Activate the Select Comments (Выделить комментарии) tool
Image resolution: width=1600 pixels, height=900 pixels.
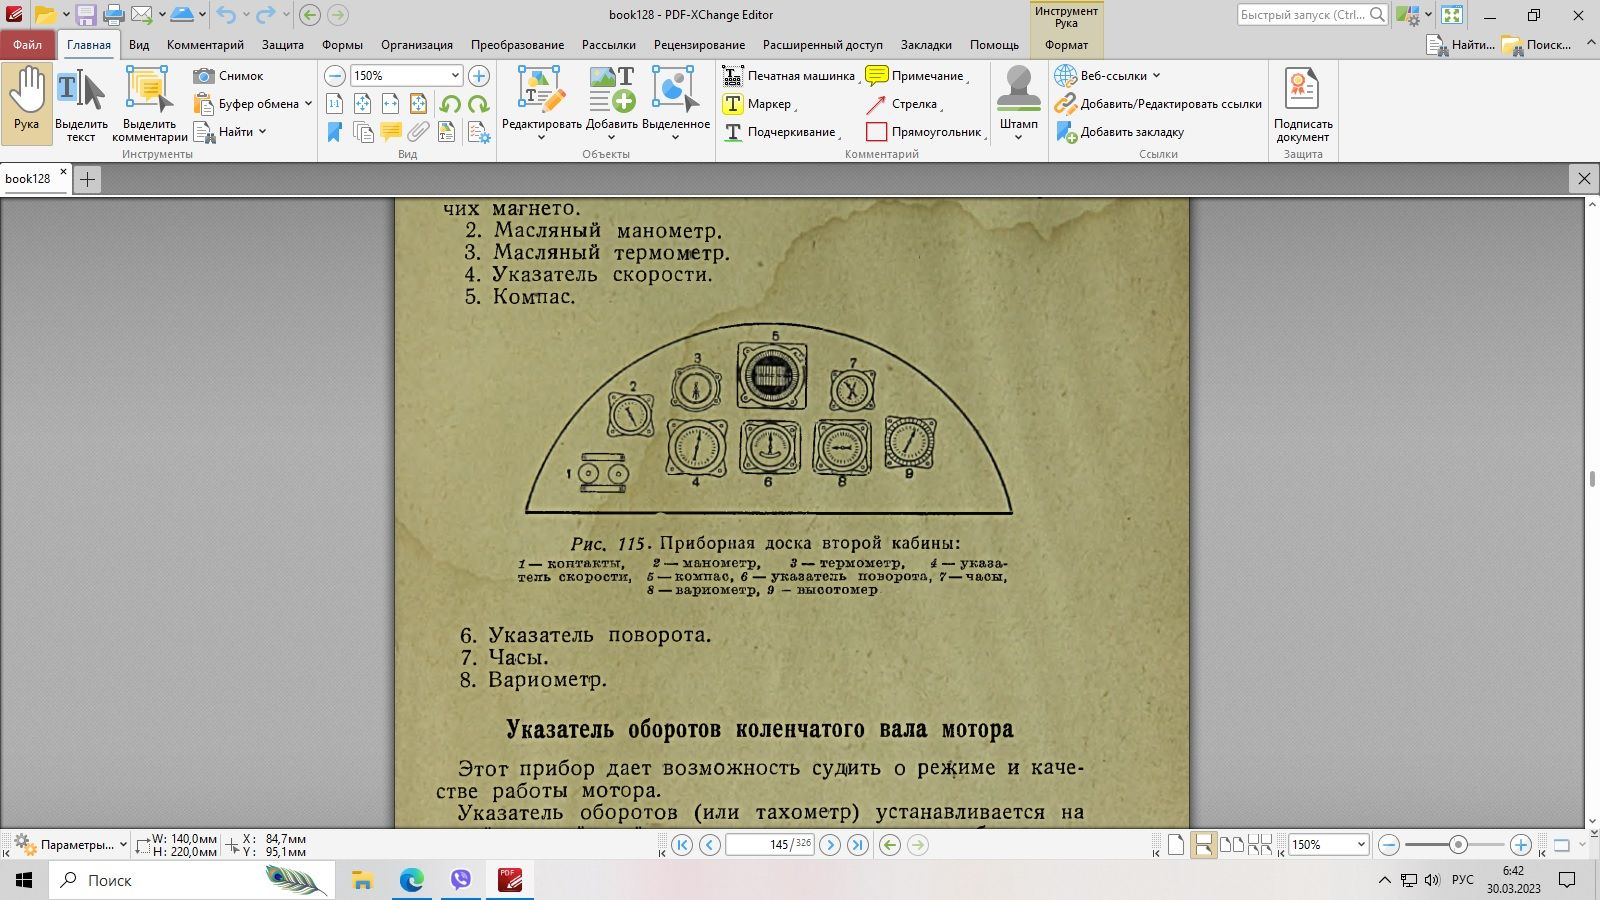pyautogui.click(x=149, y=103)
